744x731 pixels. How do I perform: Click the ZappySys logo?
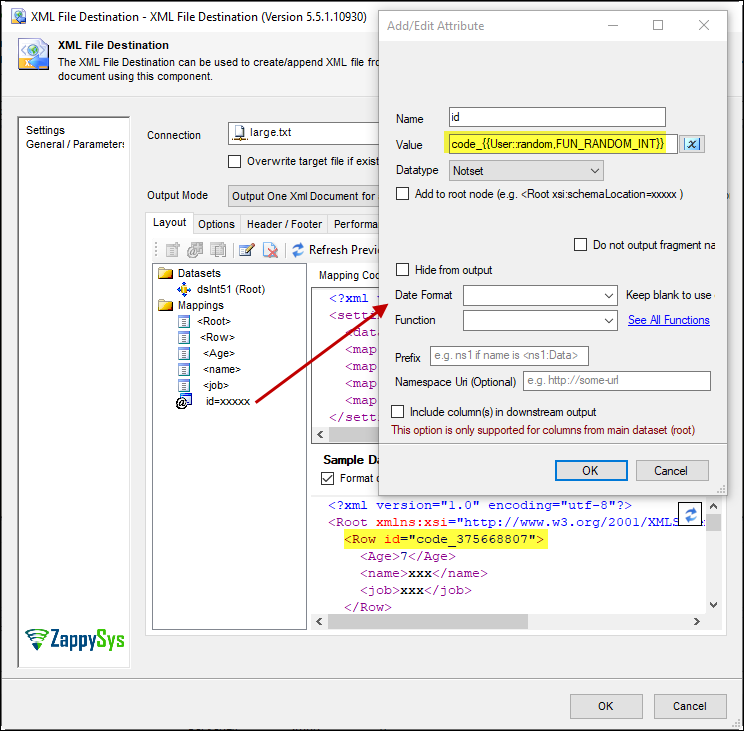75,639
